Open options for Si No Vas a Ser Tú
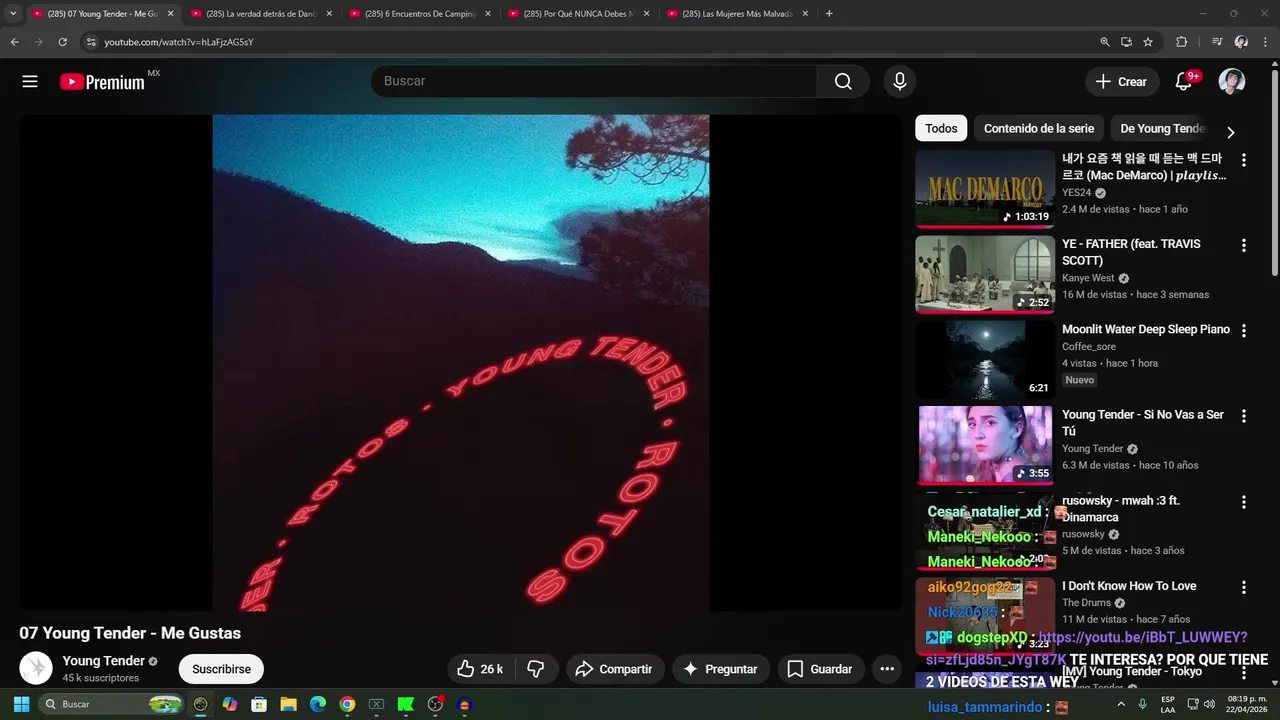 [1244, 416]
